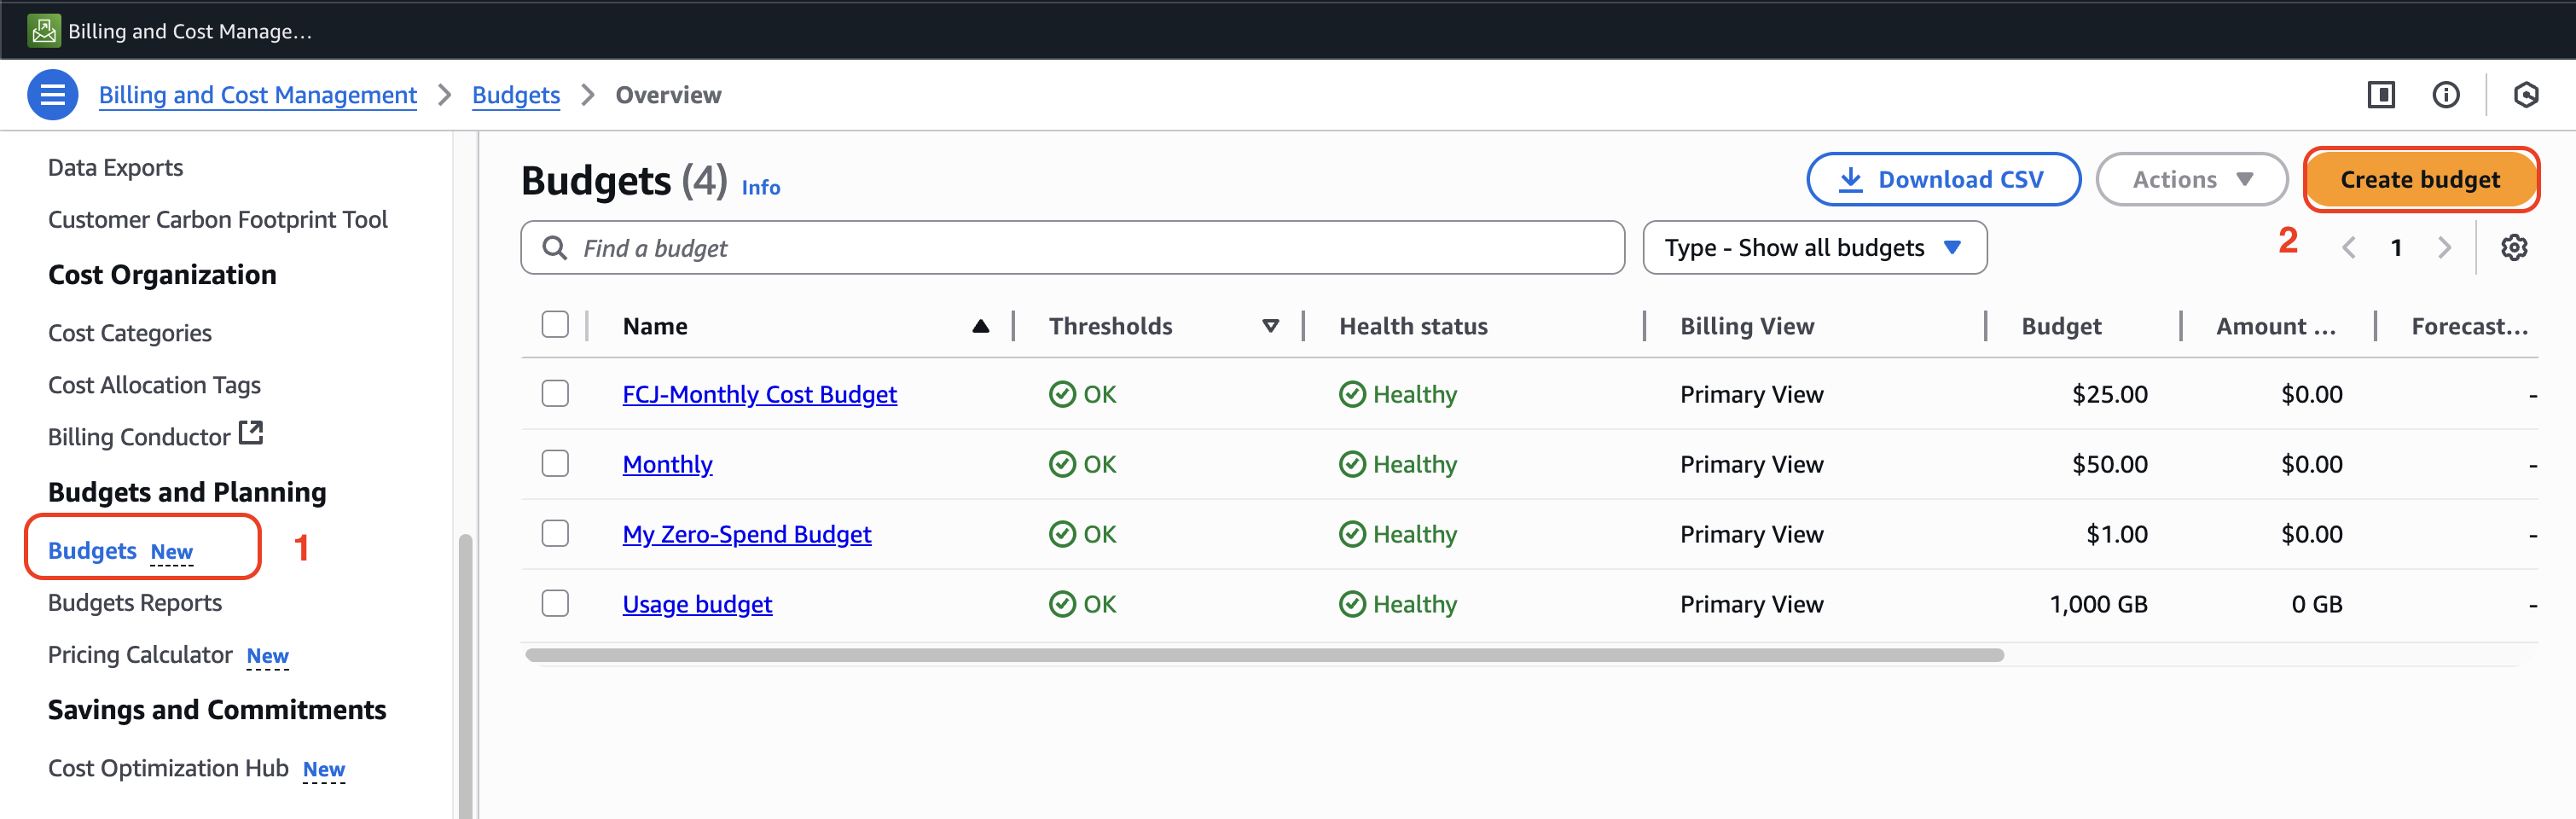Click the horizontal table scrollbar
The width and height of the screenshot is (2576, 819).
pyautogui.click(x=1264, y=656)
